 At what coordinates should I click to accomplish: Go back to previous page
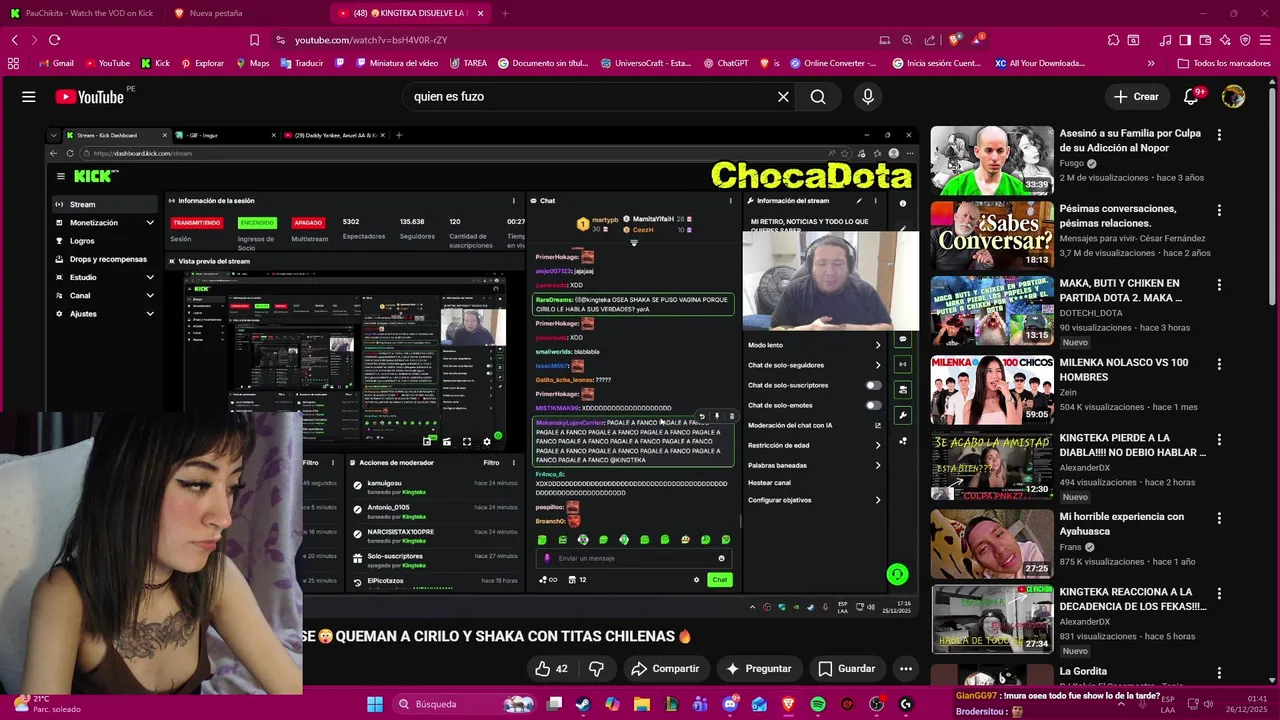(14, 40)
